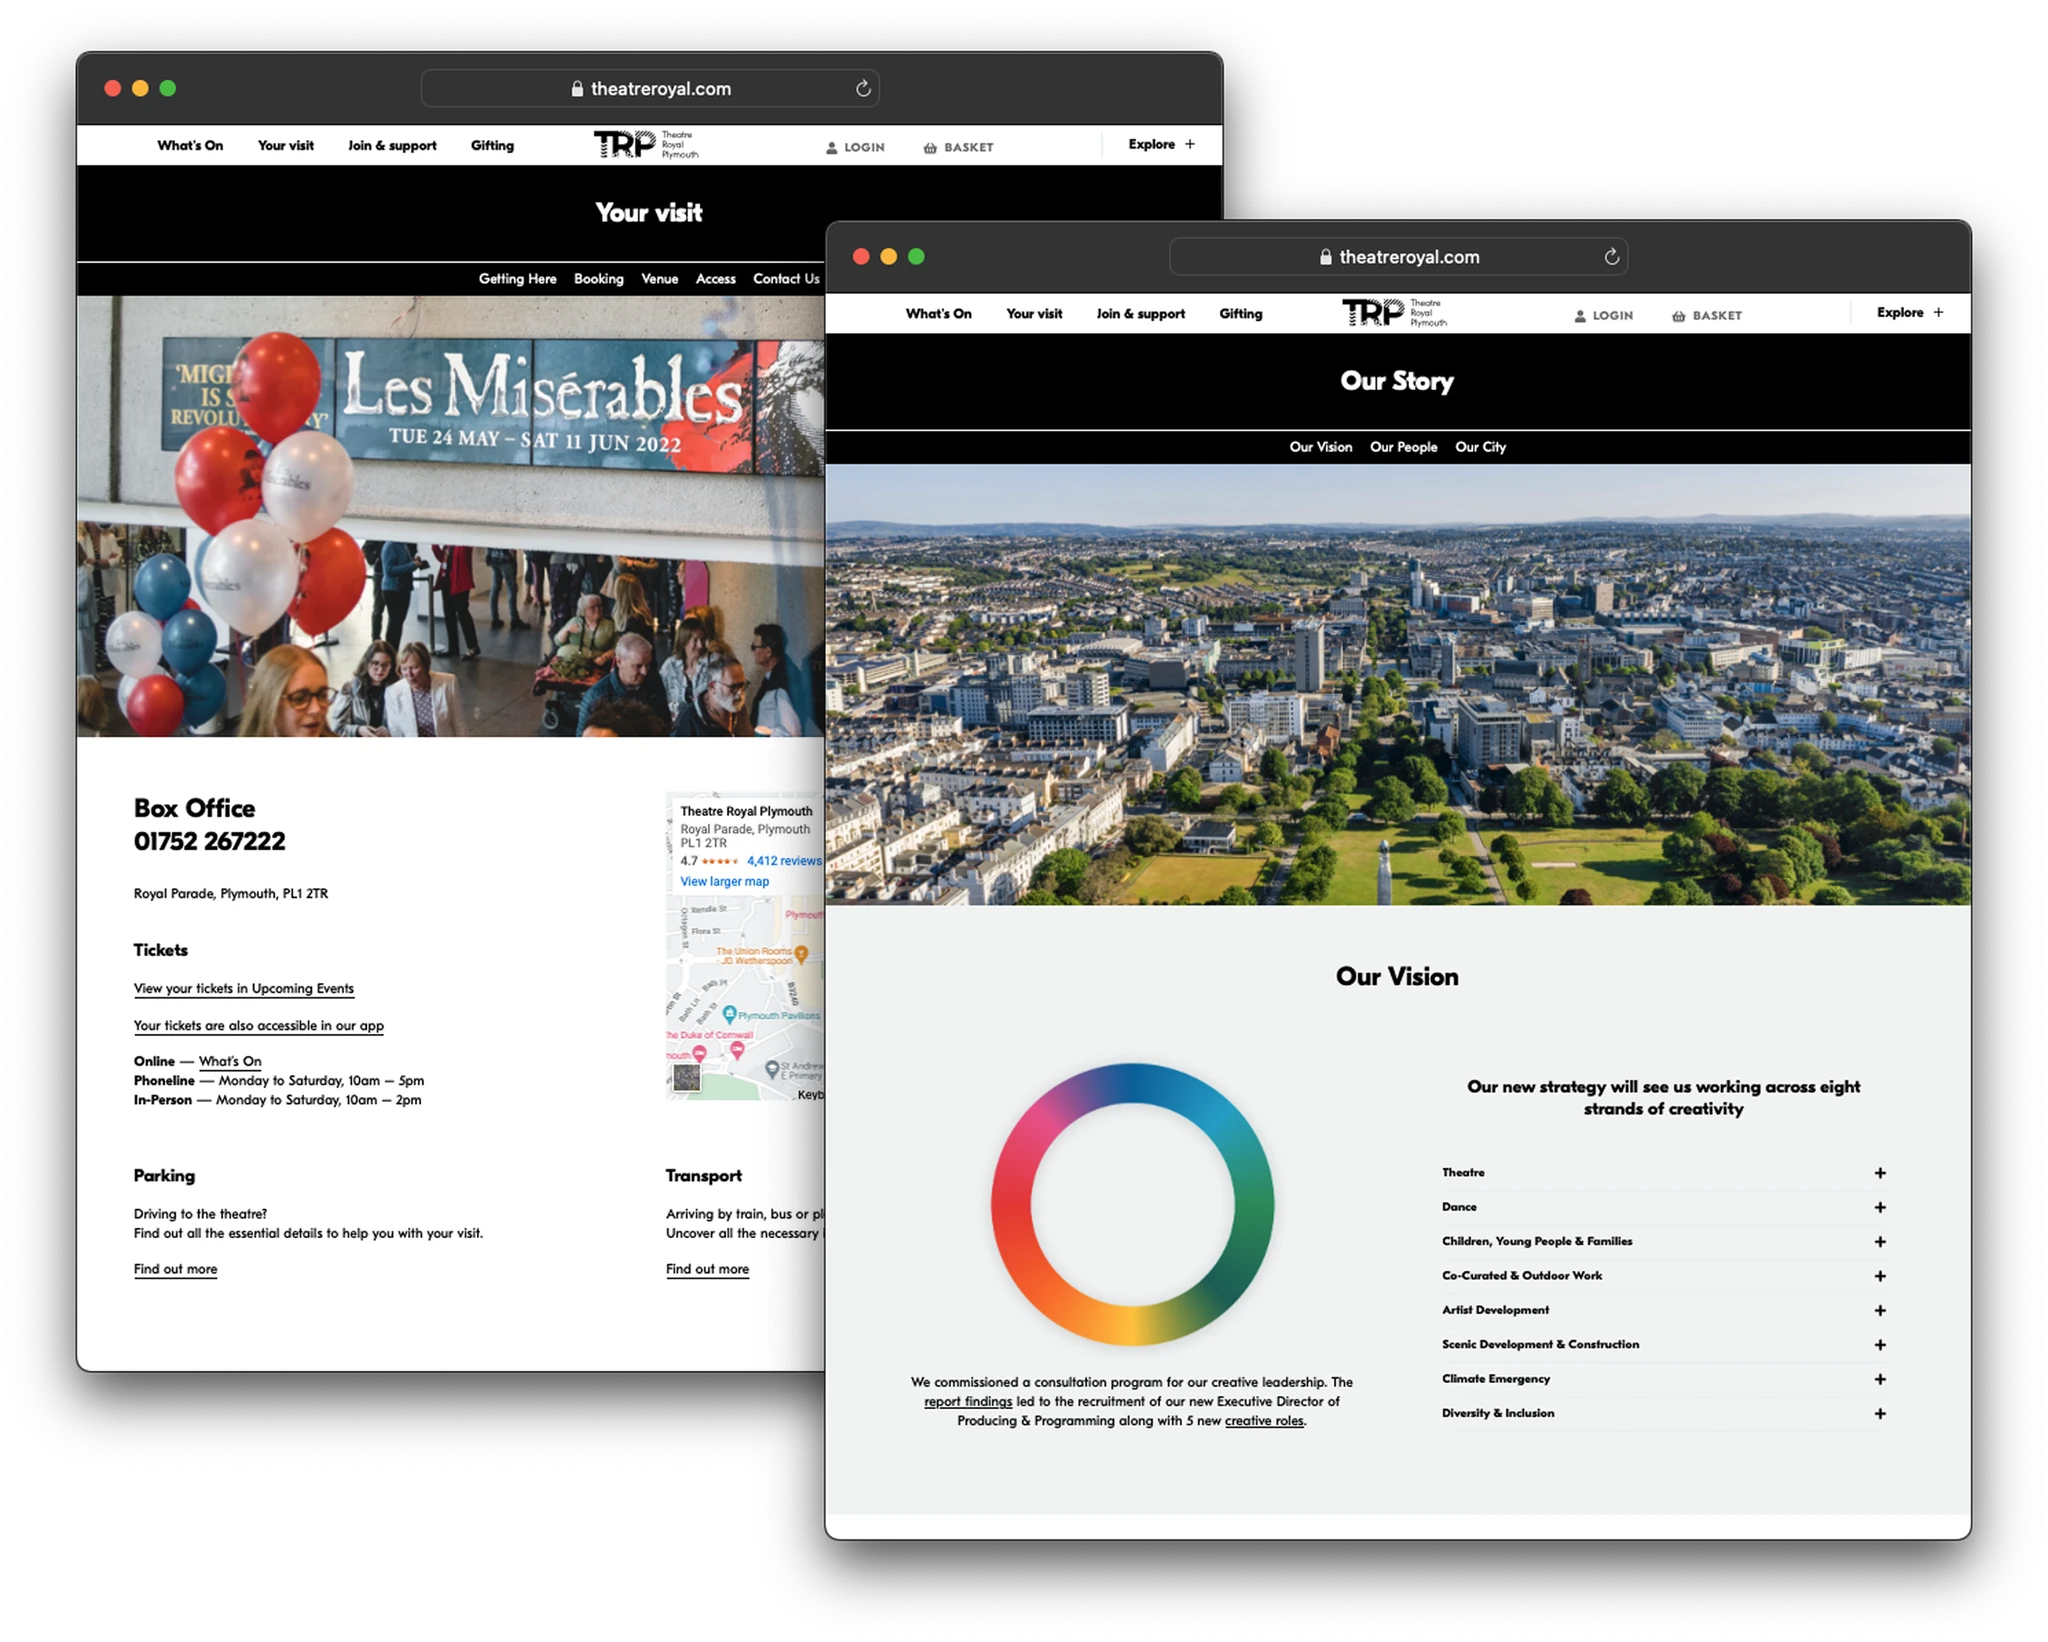This screenshot has height=1642, width=2048.
Task: Click address bar in back window
Action: (650, 89)
